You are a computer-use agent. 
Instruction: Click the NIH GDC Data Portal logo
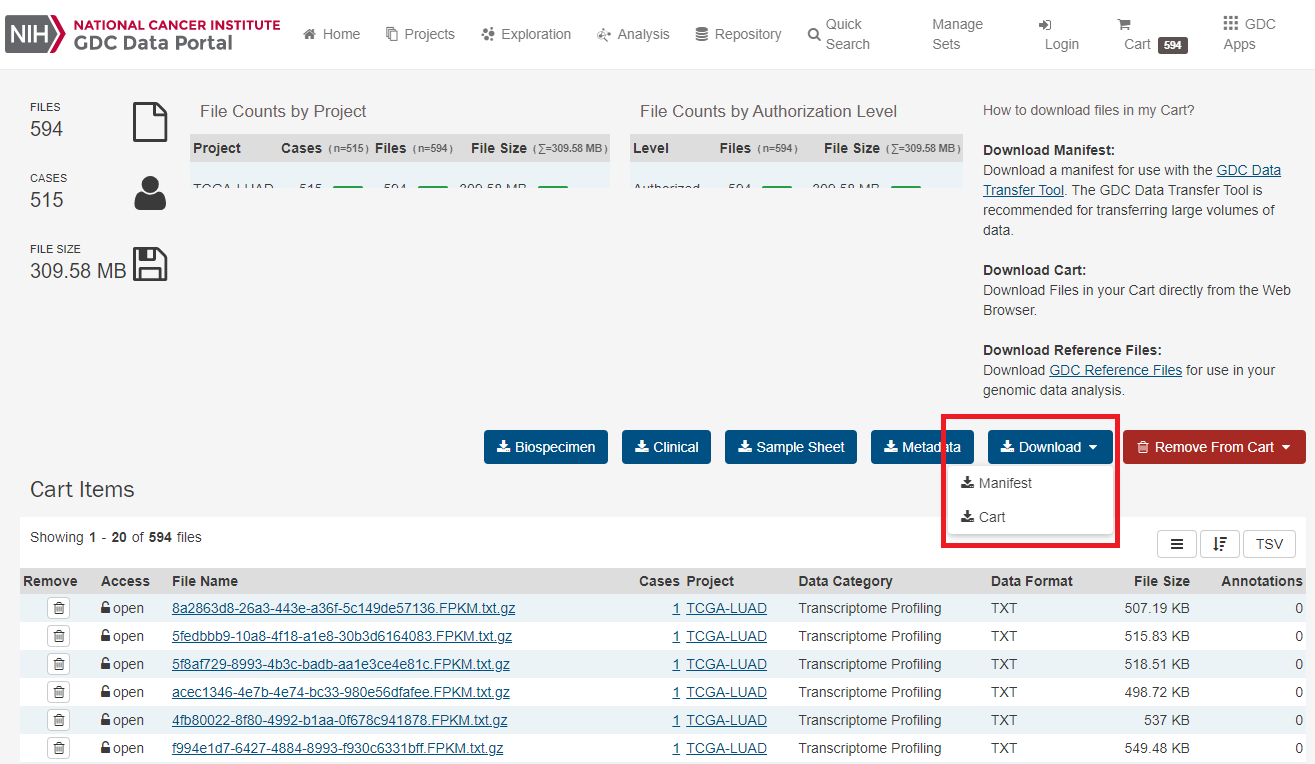pos(143,34)
